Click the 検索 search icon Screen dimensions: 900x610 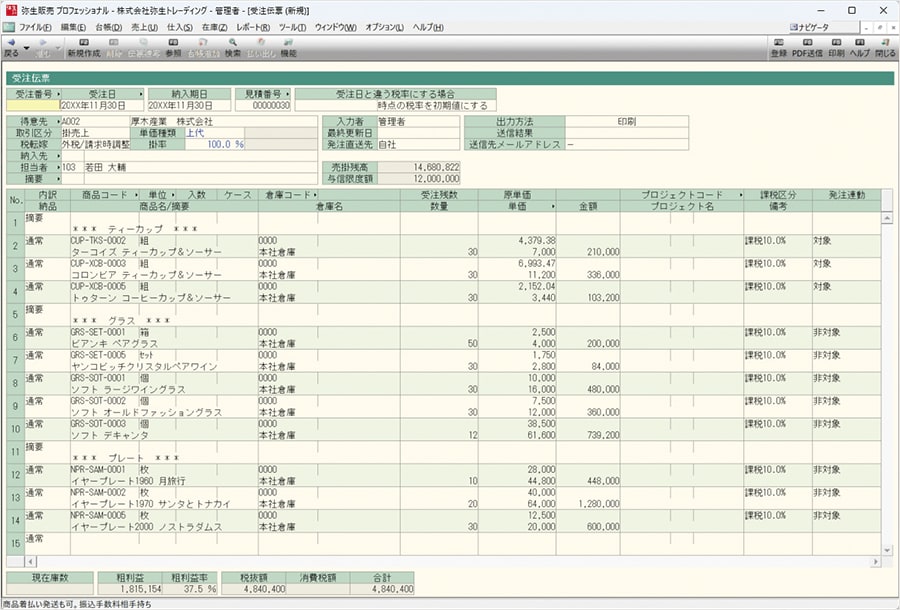[232, 46]
